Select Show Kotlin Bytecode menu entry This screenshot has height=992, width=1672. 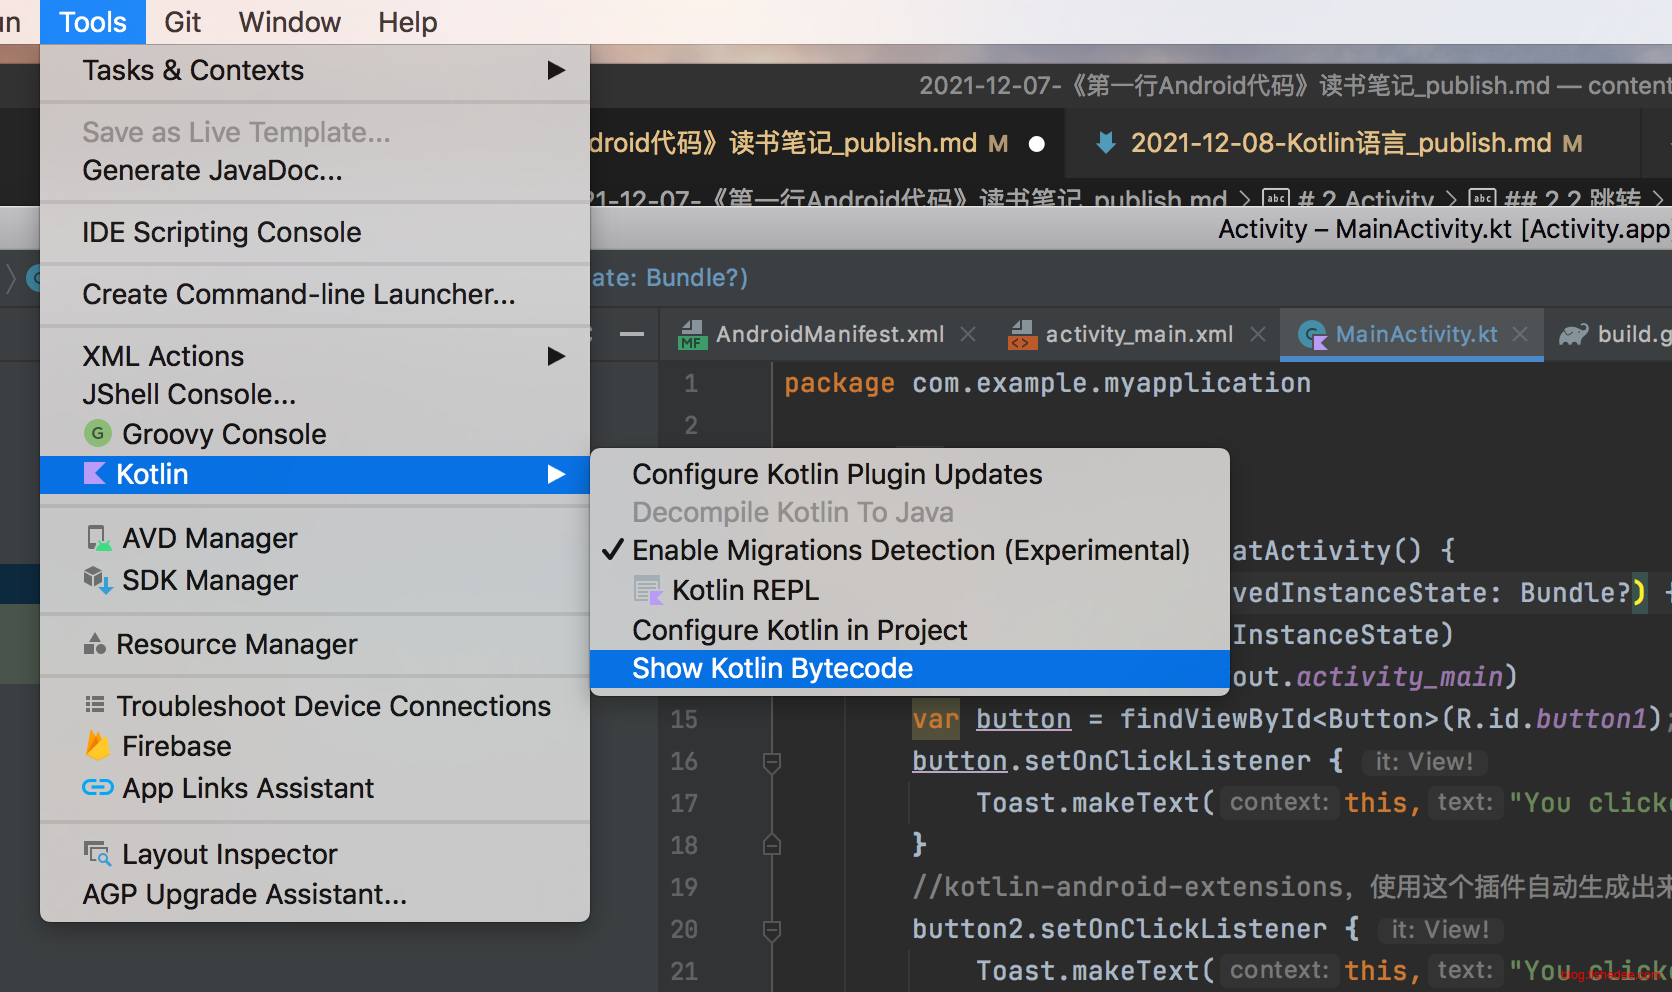pyautogui.click(x=772, y=669)
